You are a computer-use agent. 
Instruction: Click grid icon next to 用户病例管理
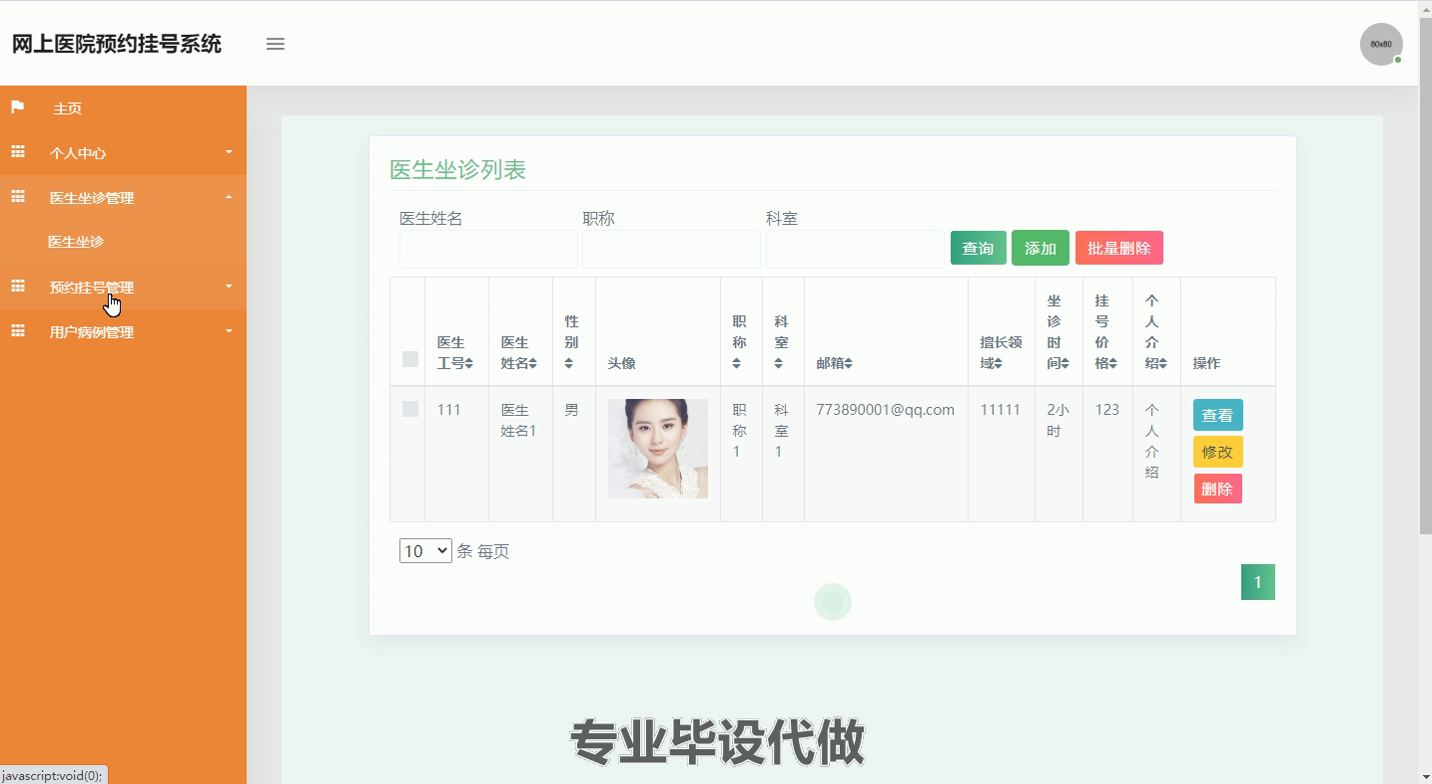(x=18, y=331)
